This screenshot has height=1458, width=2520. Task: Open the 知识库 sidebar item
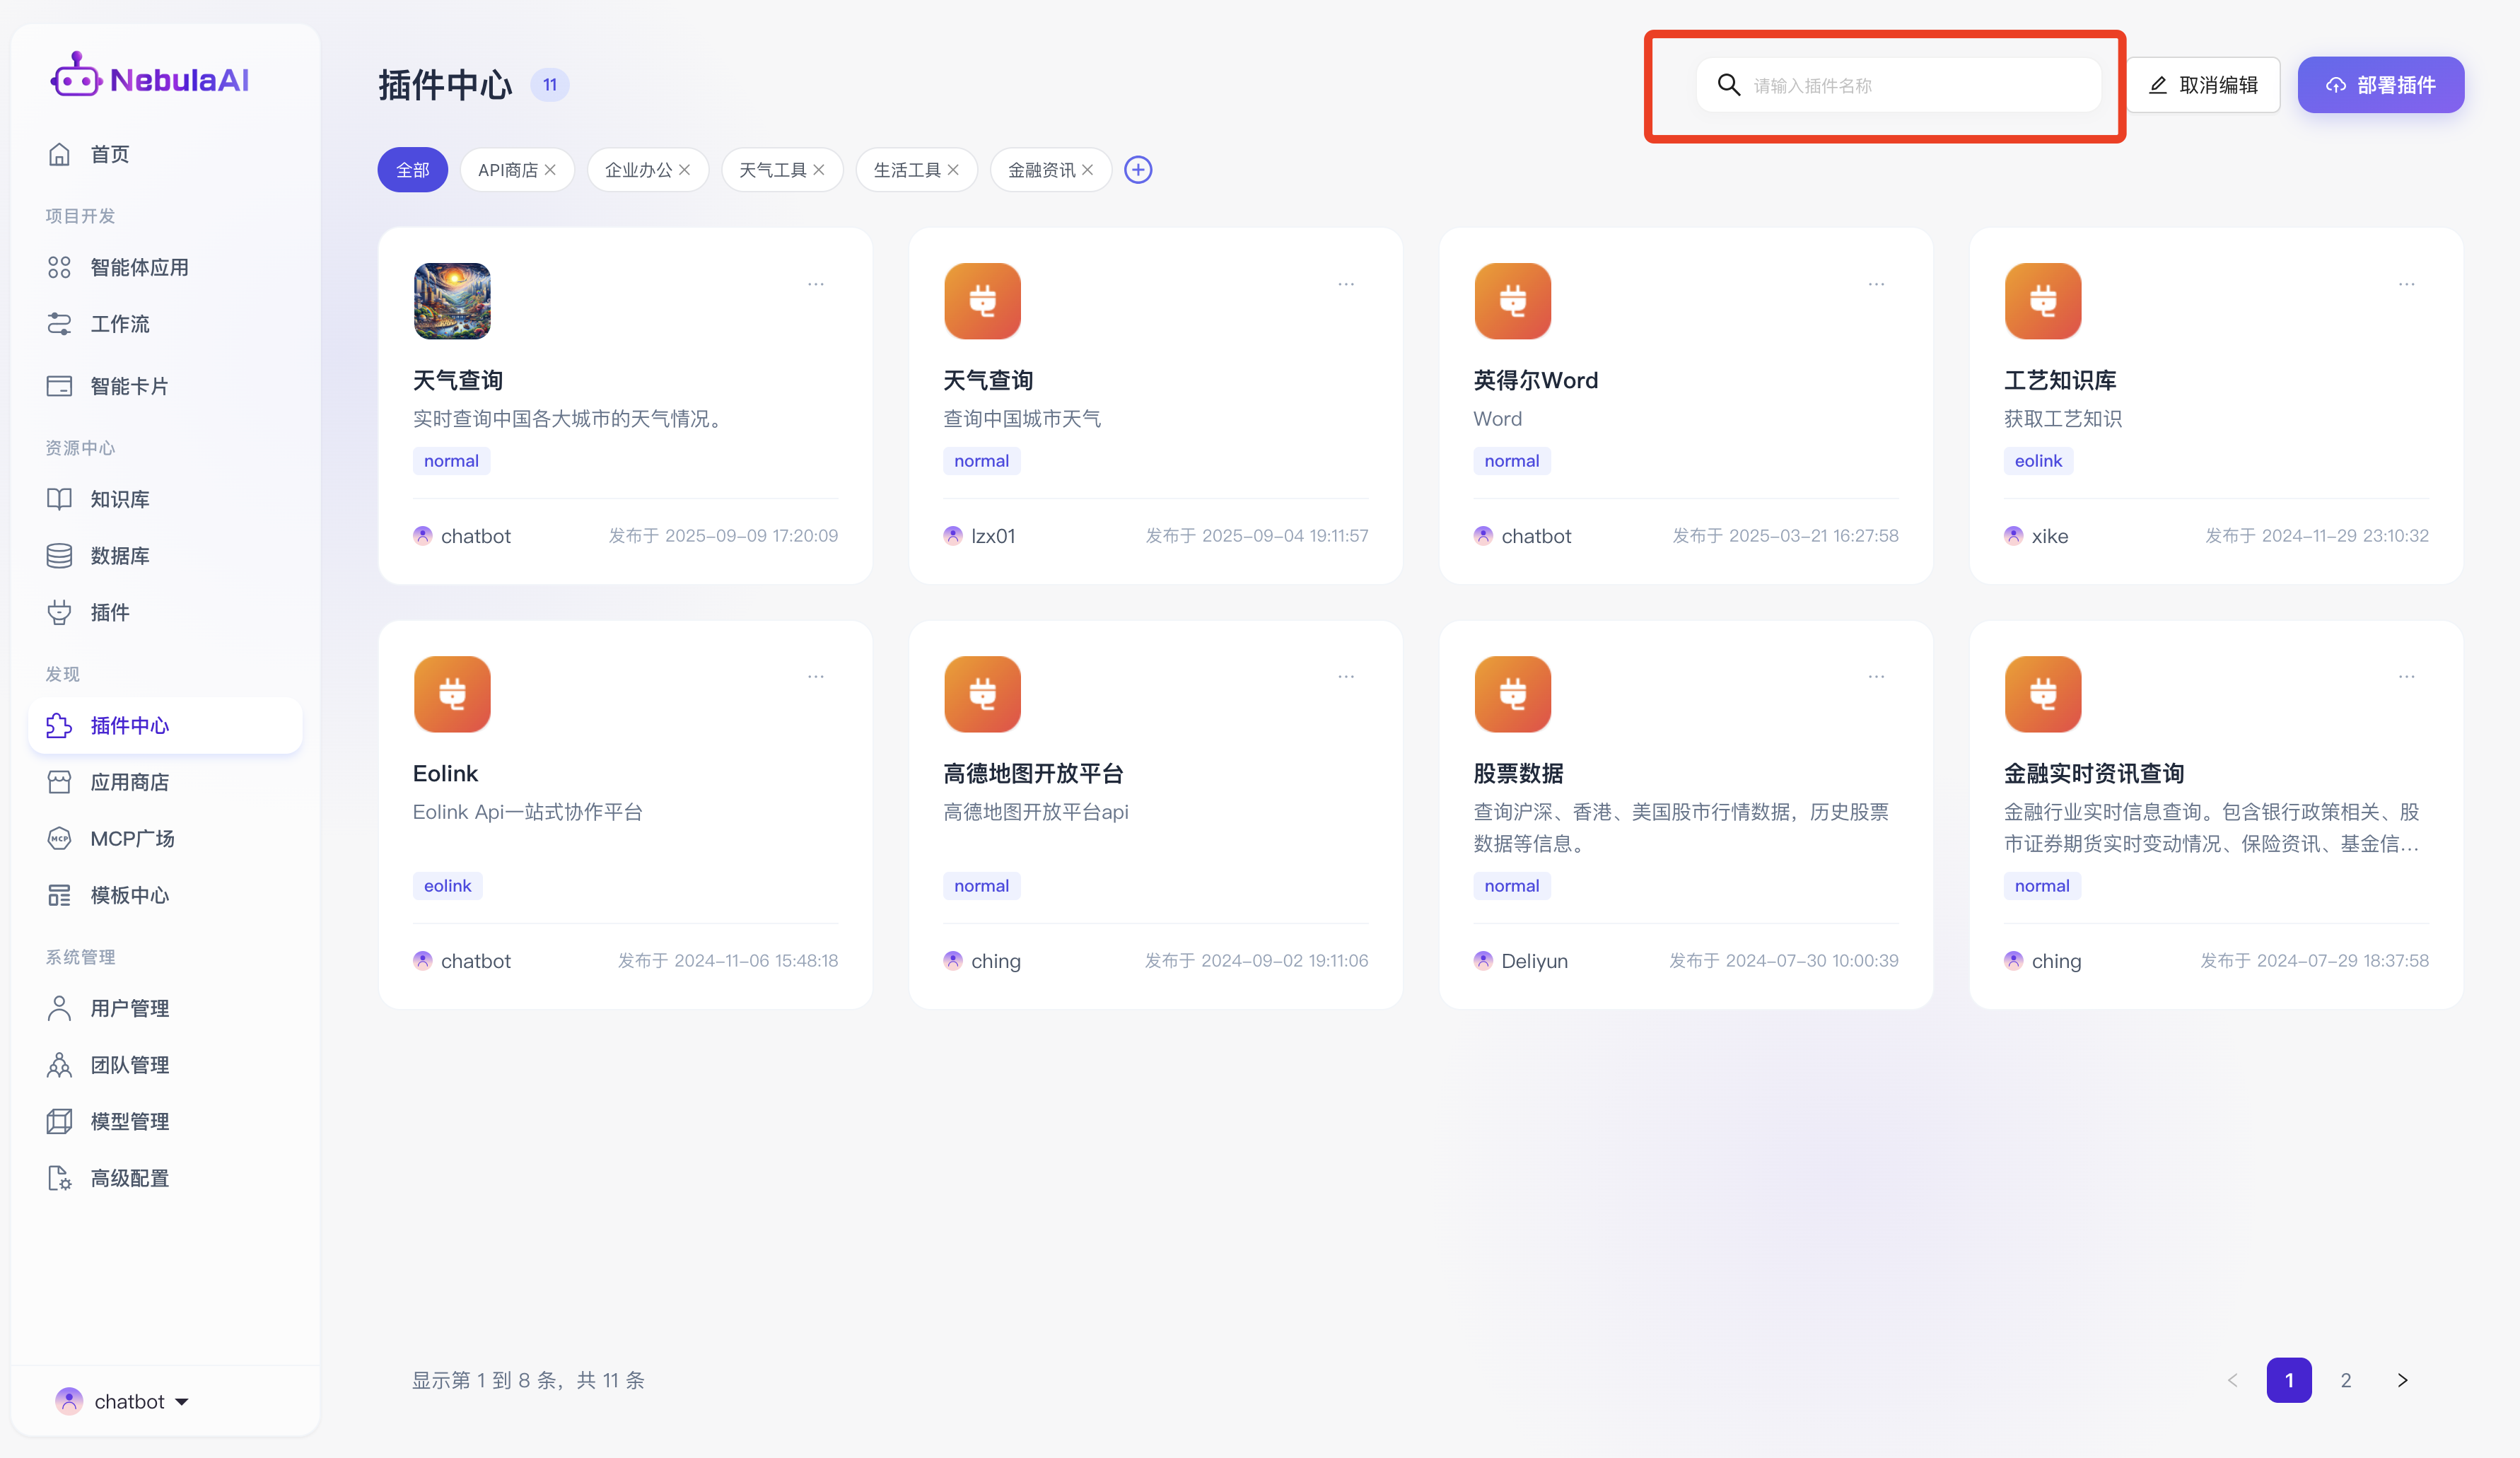119,499
